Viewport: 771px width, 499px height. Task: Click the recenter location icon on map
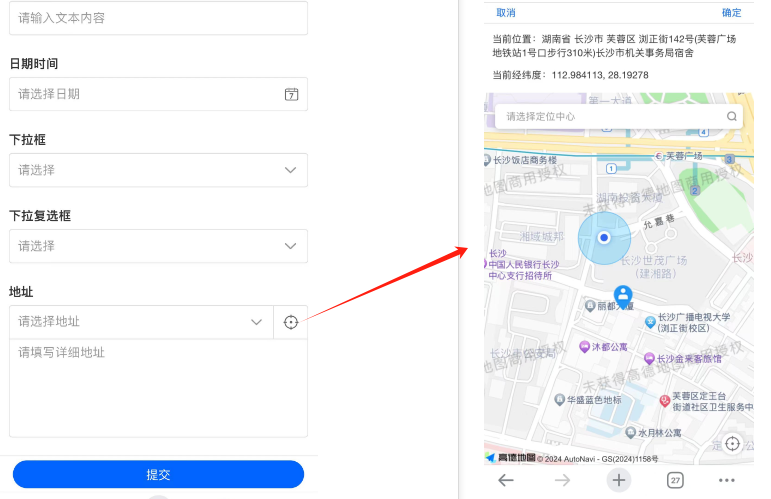click(x=732, y=443)
